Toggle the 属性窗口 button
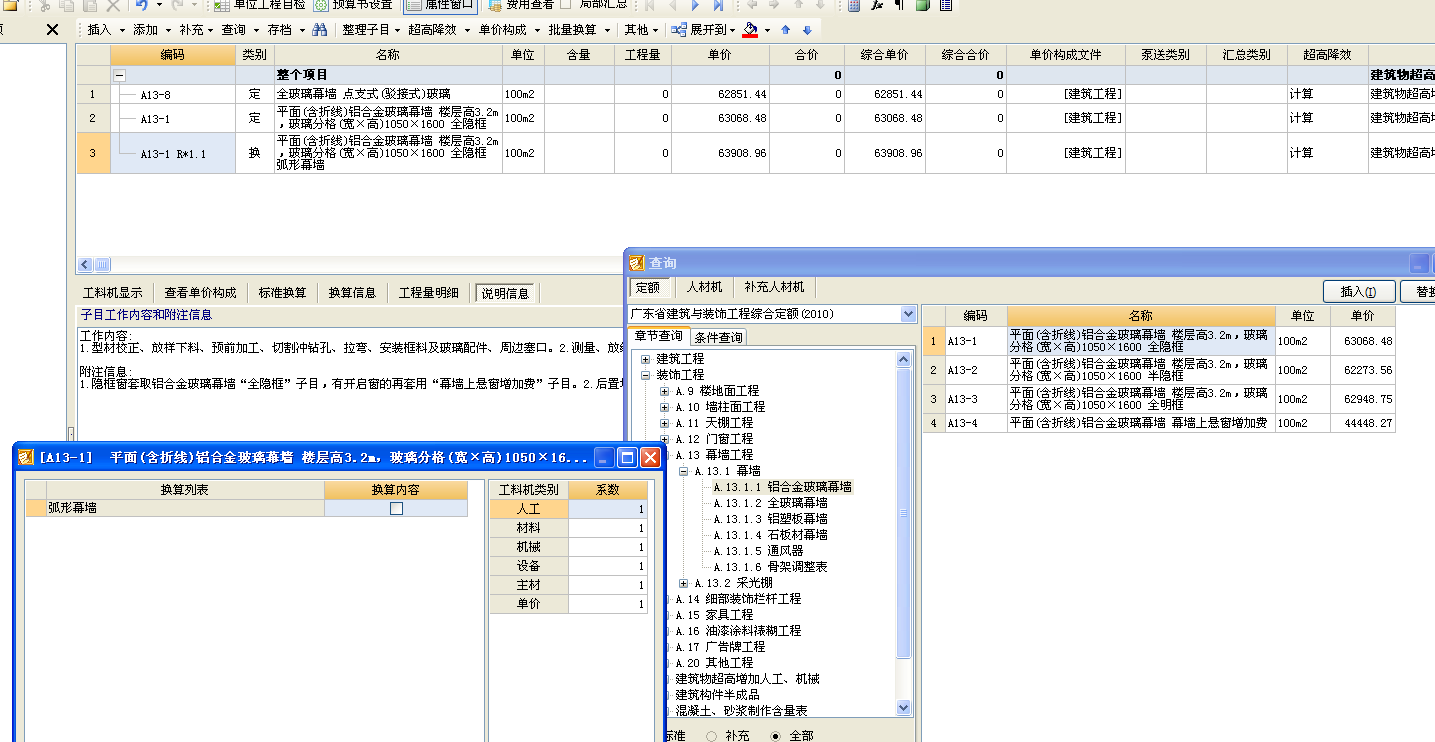The image size is (1435, 742). (x=441, y=5)
